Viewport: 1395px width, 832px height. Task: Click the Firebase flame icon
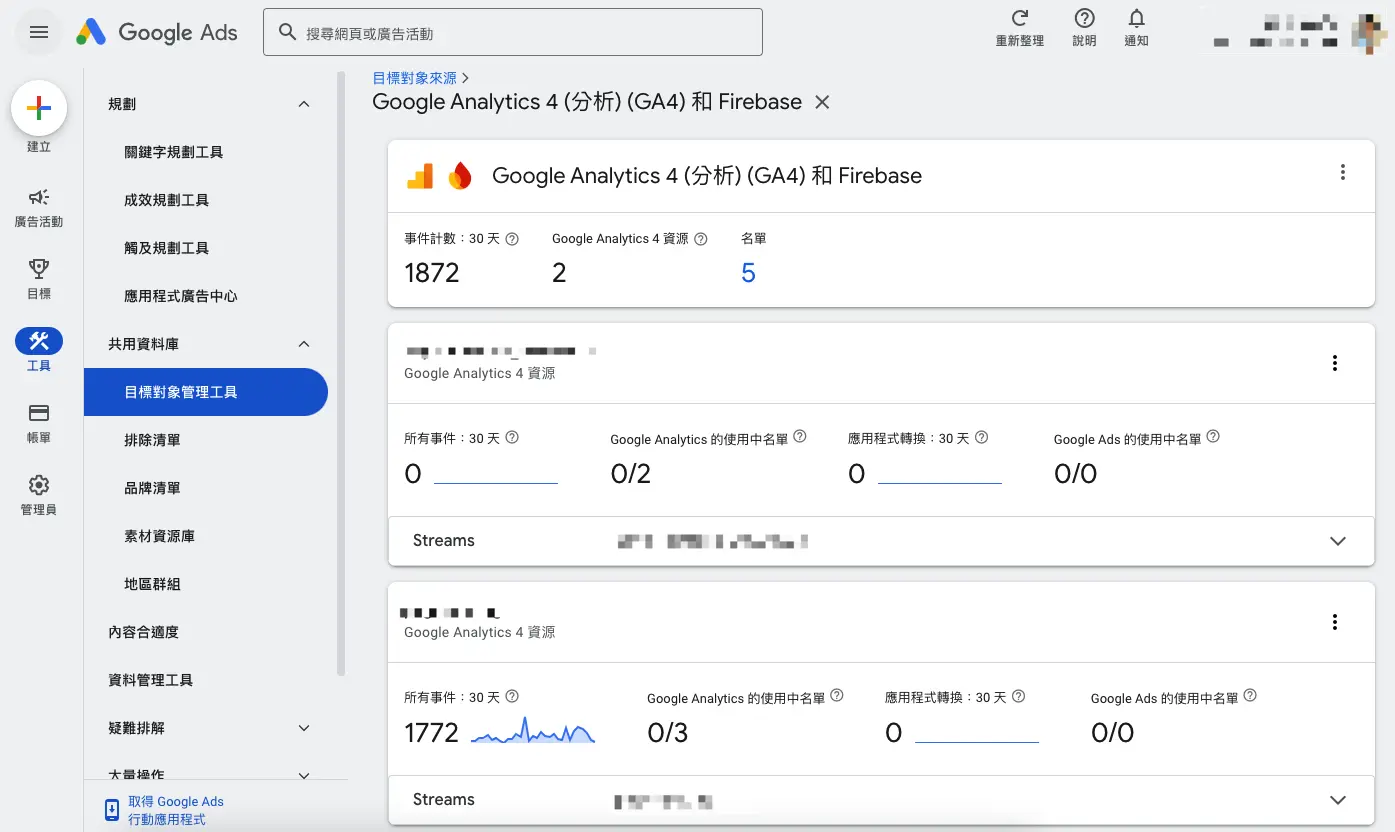click(x=460, y=176)
